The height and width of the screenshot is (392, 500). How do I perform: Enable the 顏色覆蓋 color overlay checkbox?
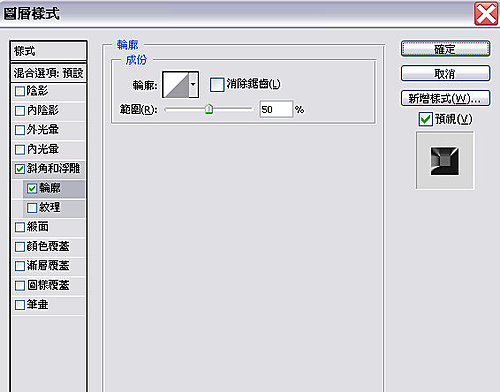point(20,247)
